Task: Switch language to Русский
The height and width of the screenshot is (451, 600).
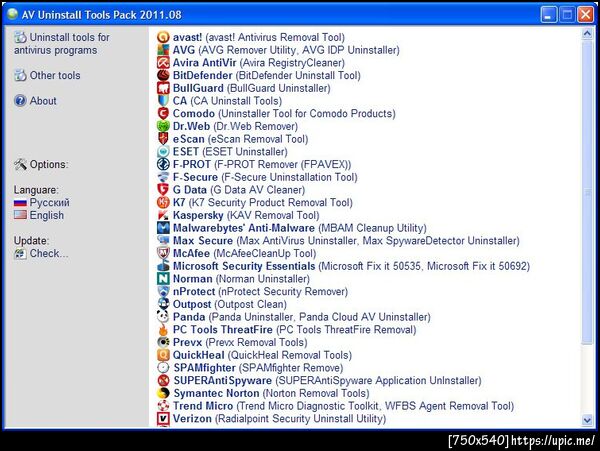Action: click(50, 202)
